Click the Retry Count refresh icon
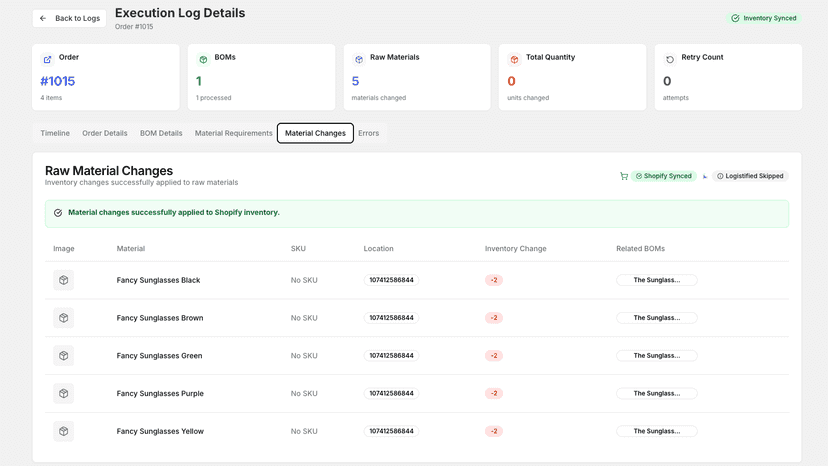The width and height of the screenshot is (828, 466). pyautogui.click(x=670, y=60)
